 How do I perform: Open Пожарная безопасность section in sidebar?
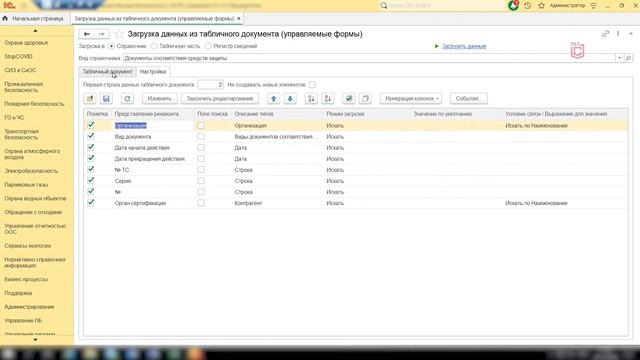[x=34, y=104]
